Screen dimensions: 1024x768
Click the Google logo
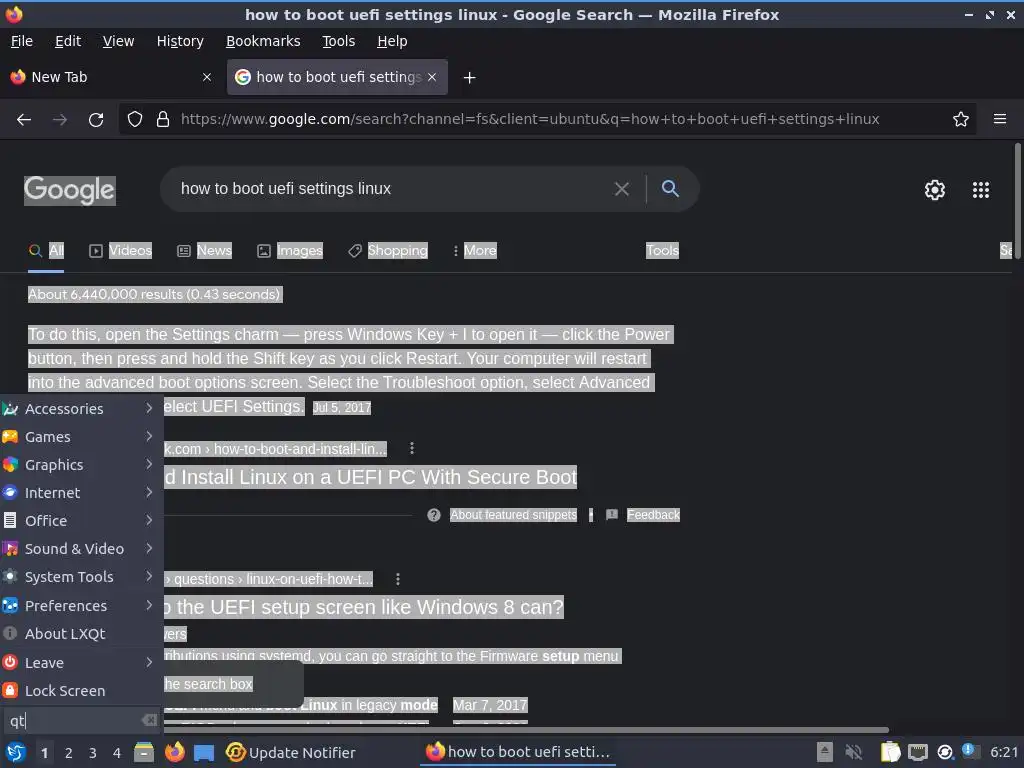pyautogui.click(x=70, y=191)
